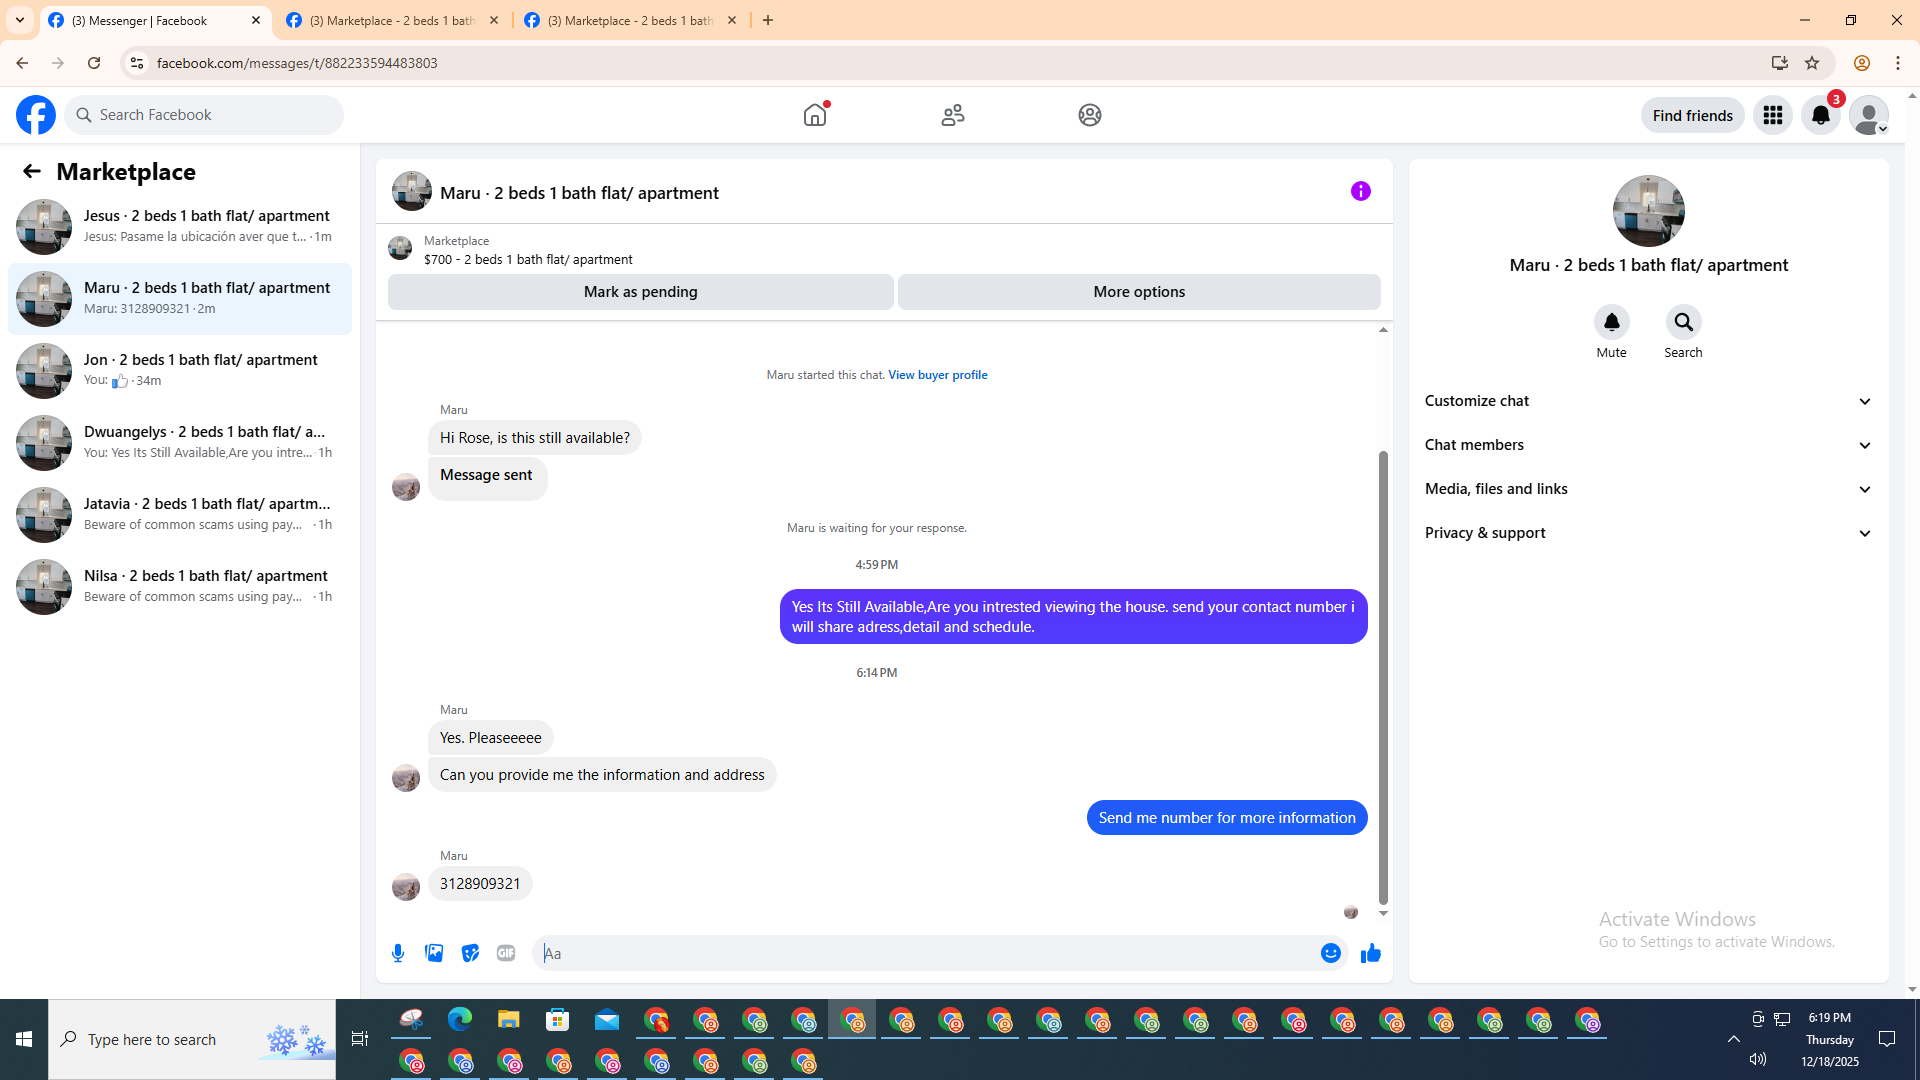Open Chrome profile icon
The height and width of the screenshot is (1080, 1920).
pos(1862,63)
